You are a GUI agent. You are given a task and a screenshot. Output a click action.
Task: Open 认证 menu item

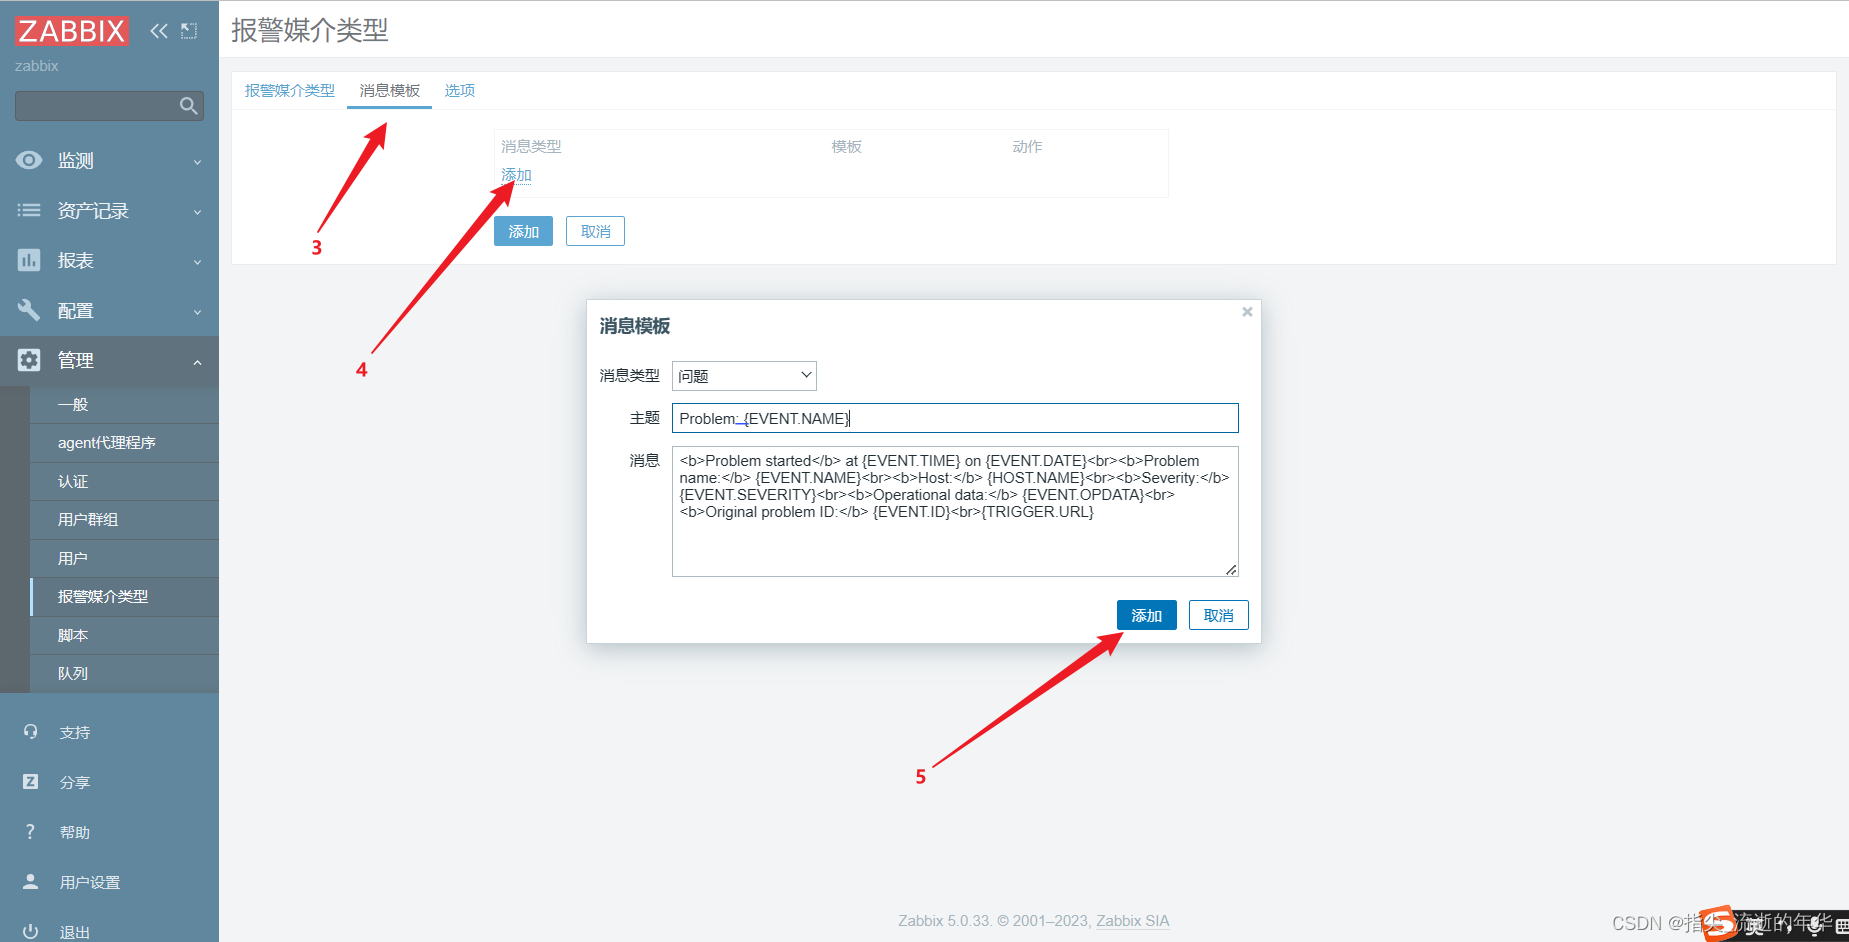[124, 481]
